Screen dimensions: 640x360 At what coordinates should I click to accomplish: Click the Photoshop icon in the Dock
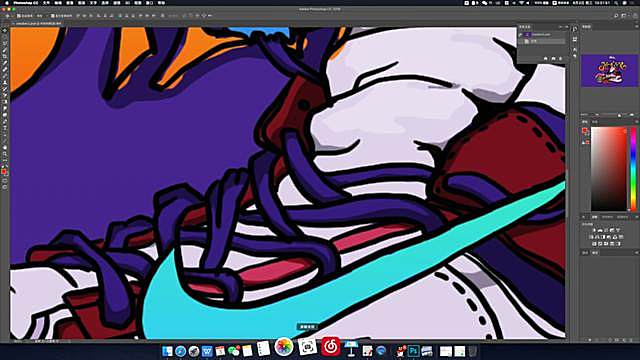[413, 351]
